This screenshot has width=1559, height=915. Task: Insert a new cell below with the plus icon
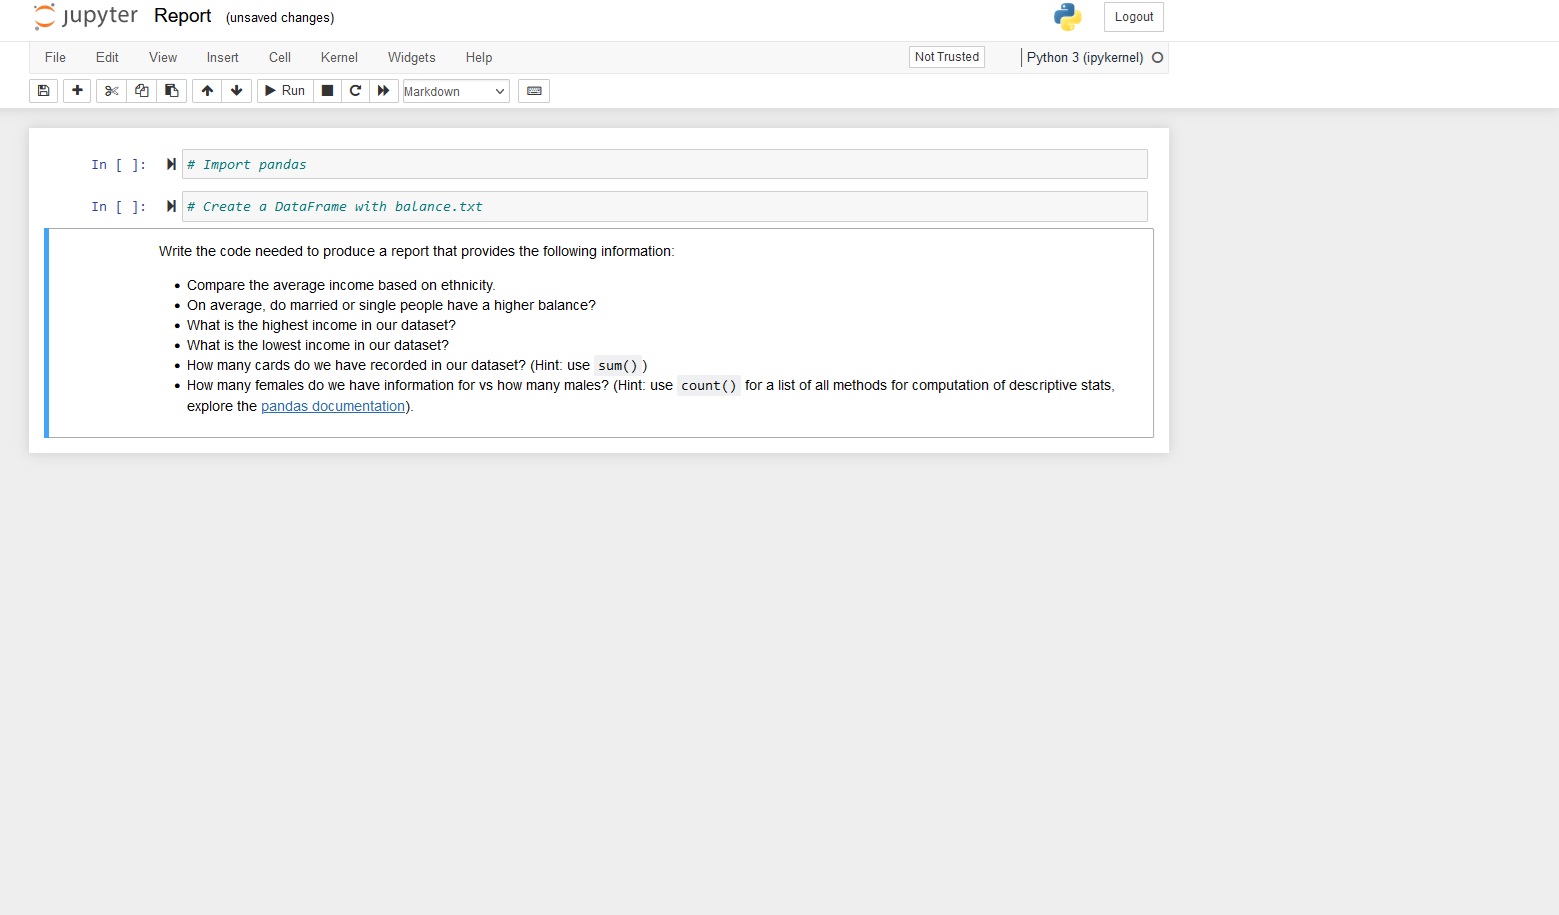tap(76, 91)
